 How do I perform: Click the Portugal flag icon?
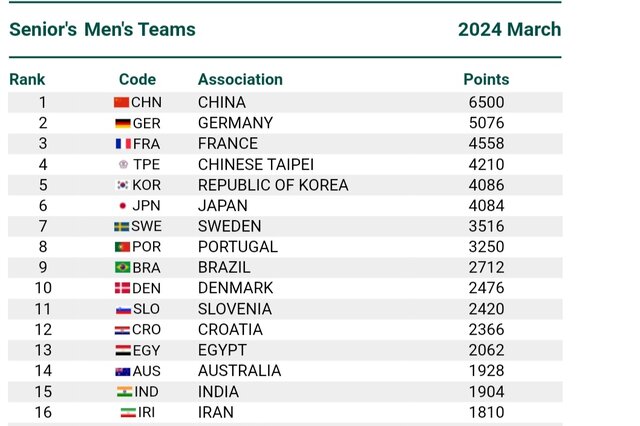pyautogui.click(x=122, y=247)
